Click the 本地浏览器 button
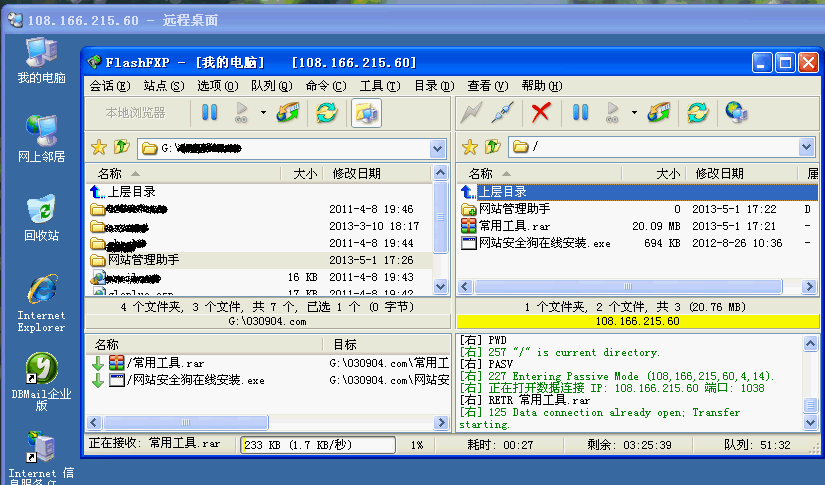This screenshot has width=825, height=485. (x=136, y=113)
